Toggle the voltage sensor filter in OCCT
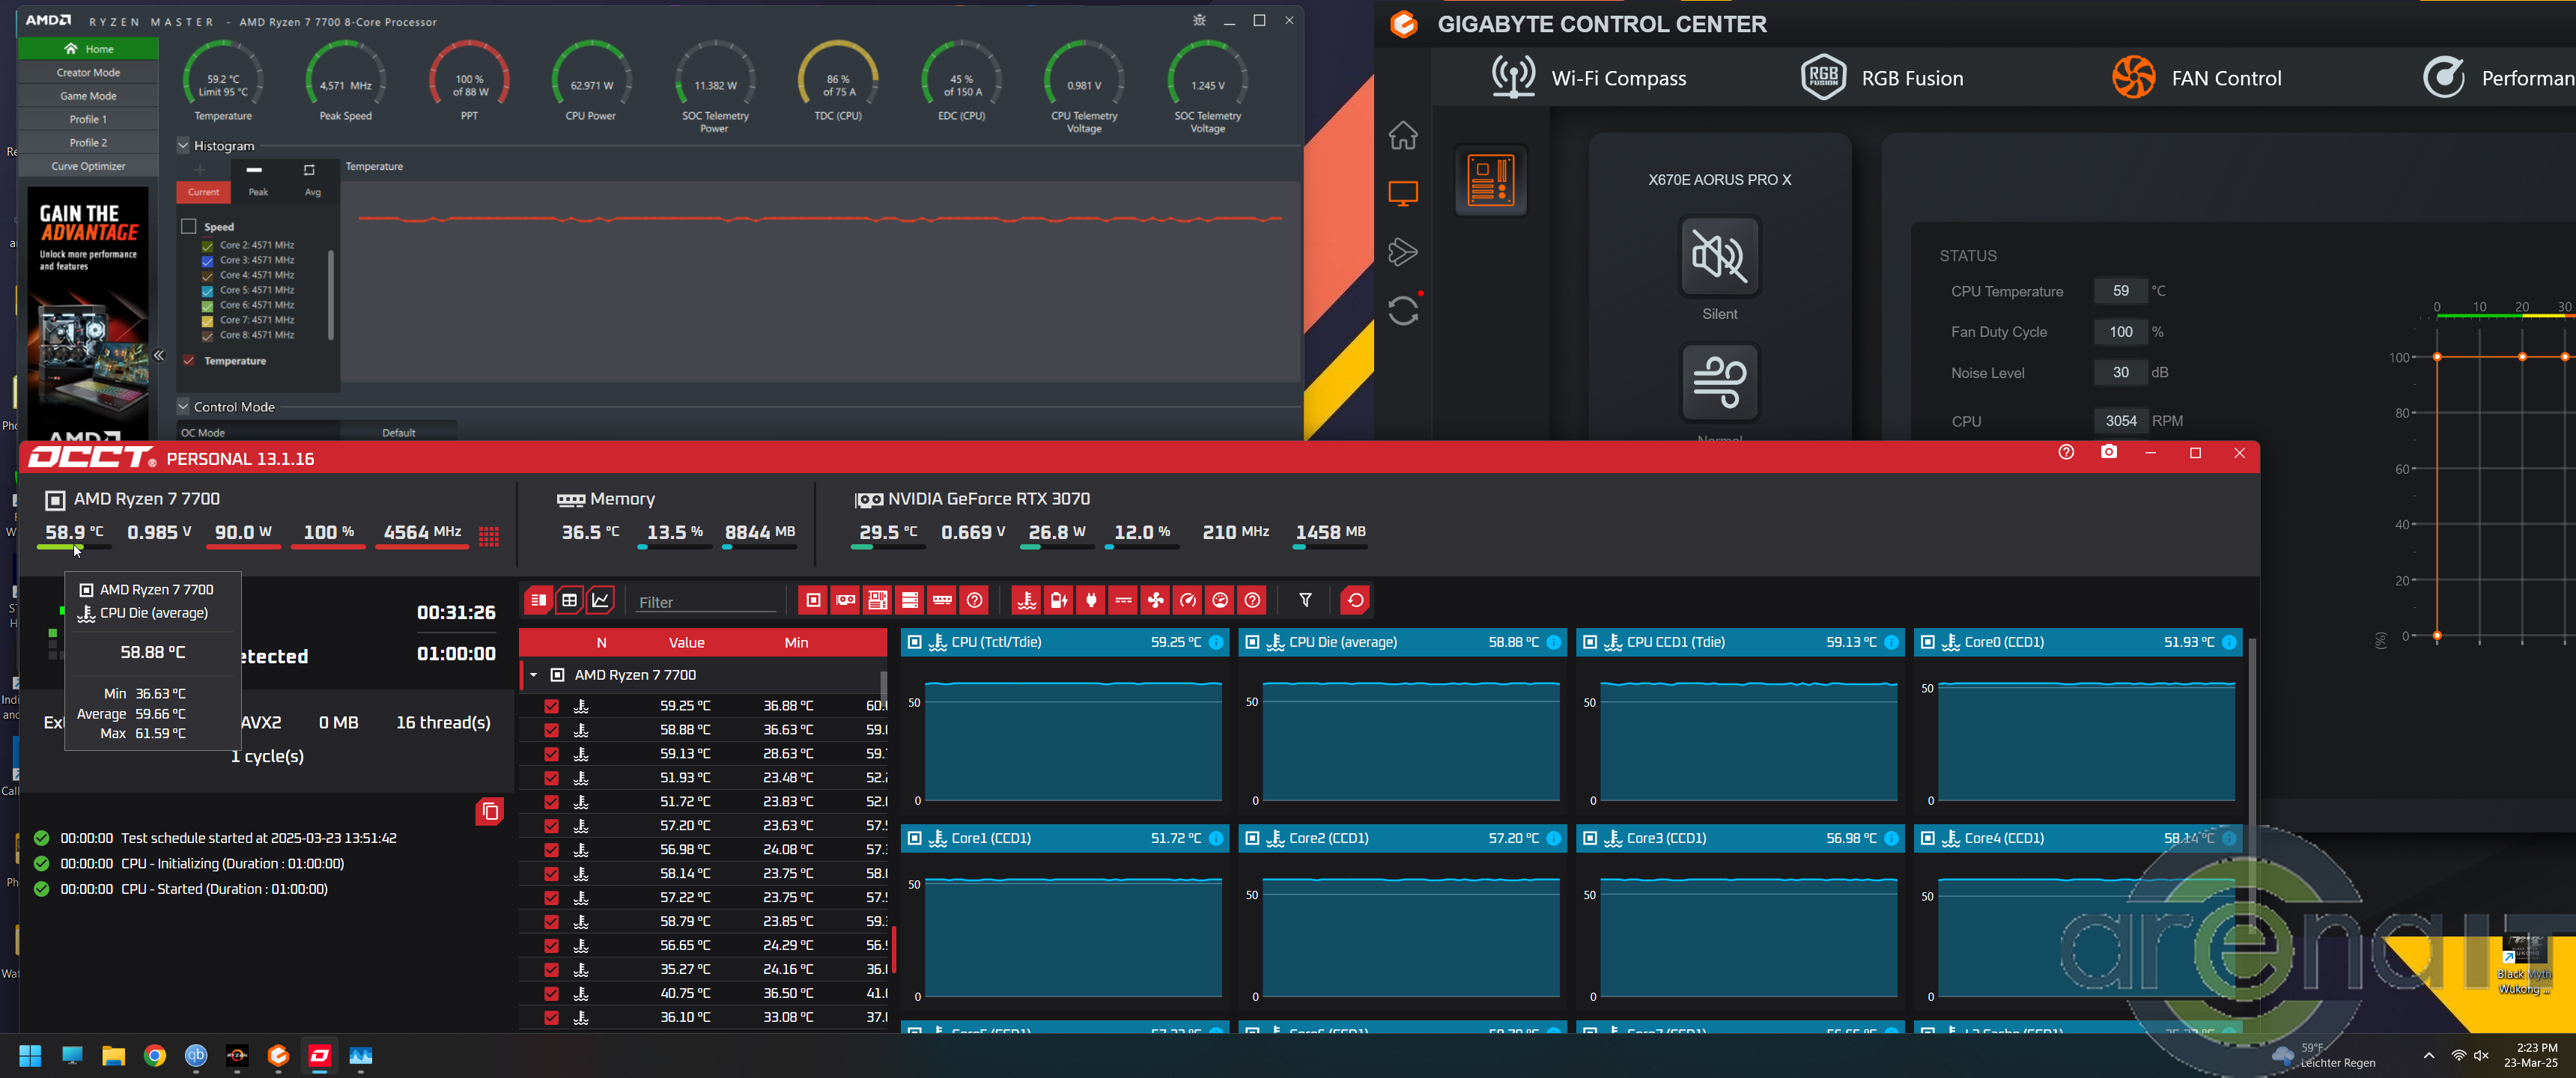 pyautogui.click(x=1123, y=600)
